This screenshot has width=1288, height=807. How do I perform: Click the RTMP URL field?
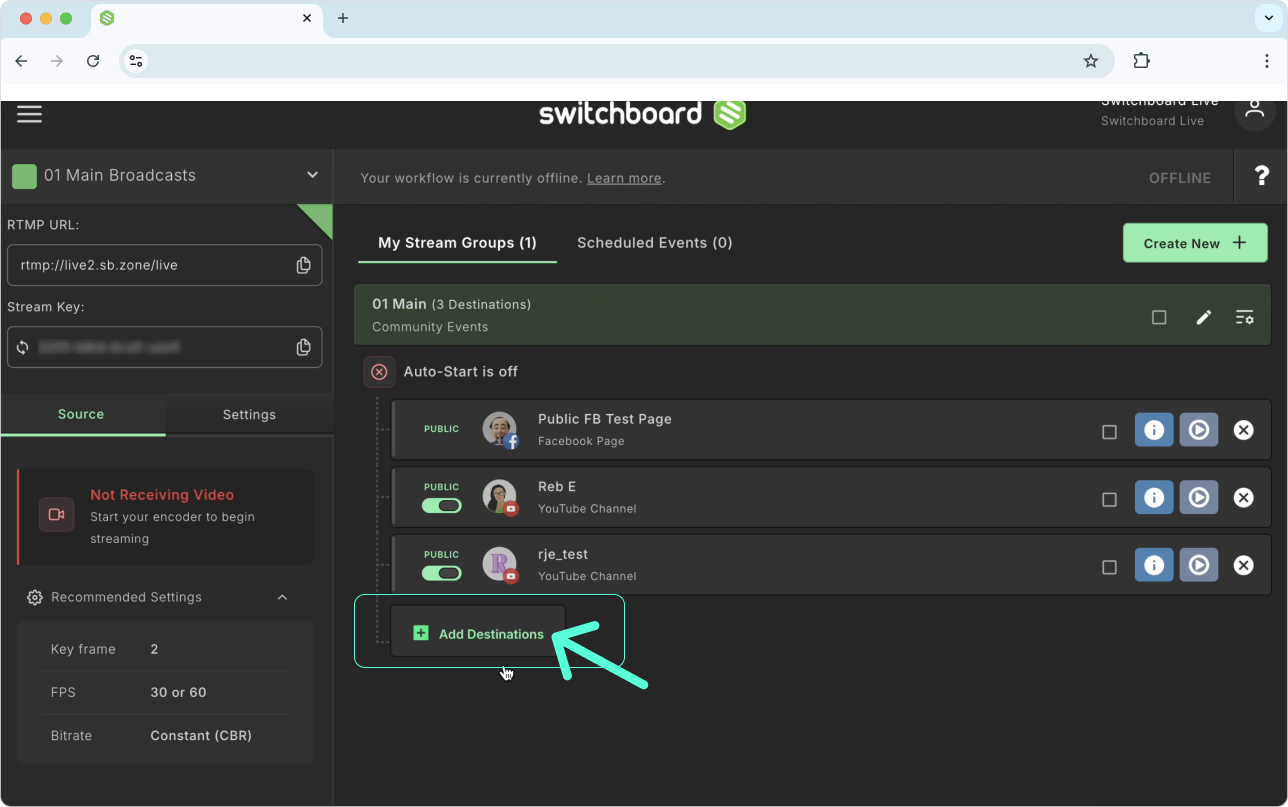pos(165,265)
